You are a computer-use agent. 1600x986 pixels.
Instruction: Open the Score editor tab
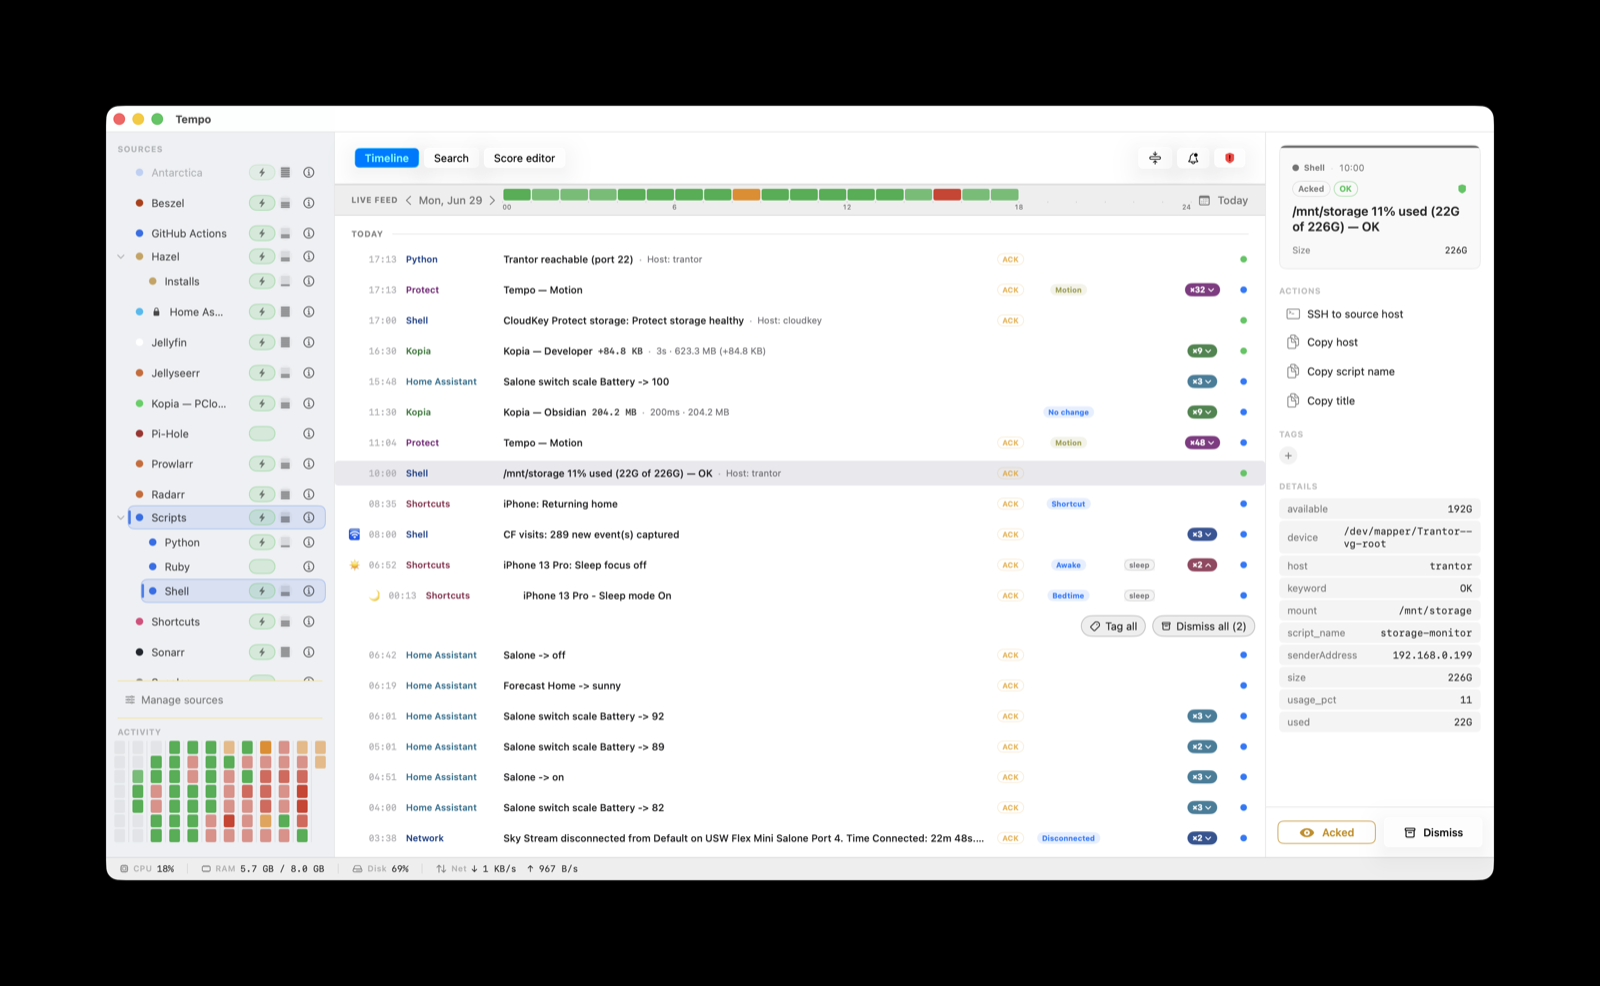click(524, 158)
